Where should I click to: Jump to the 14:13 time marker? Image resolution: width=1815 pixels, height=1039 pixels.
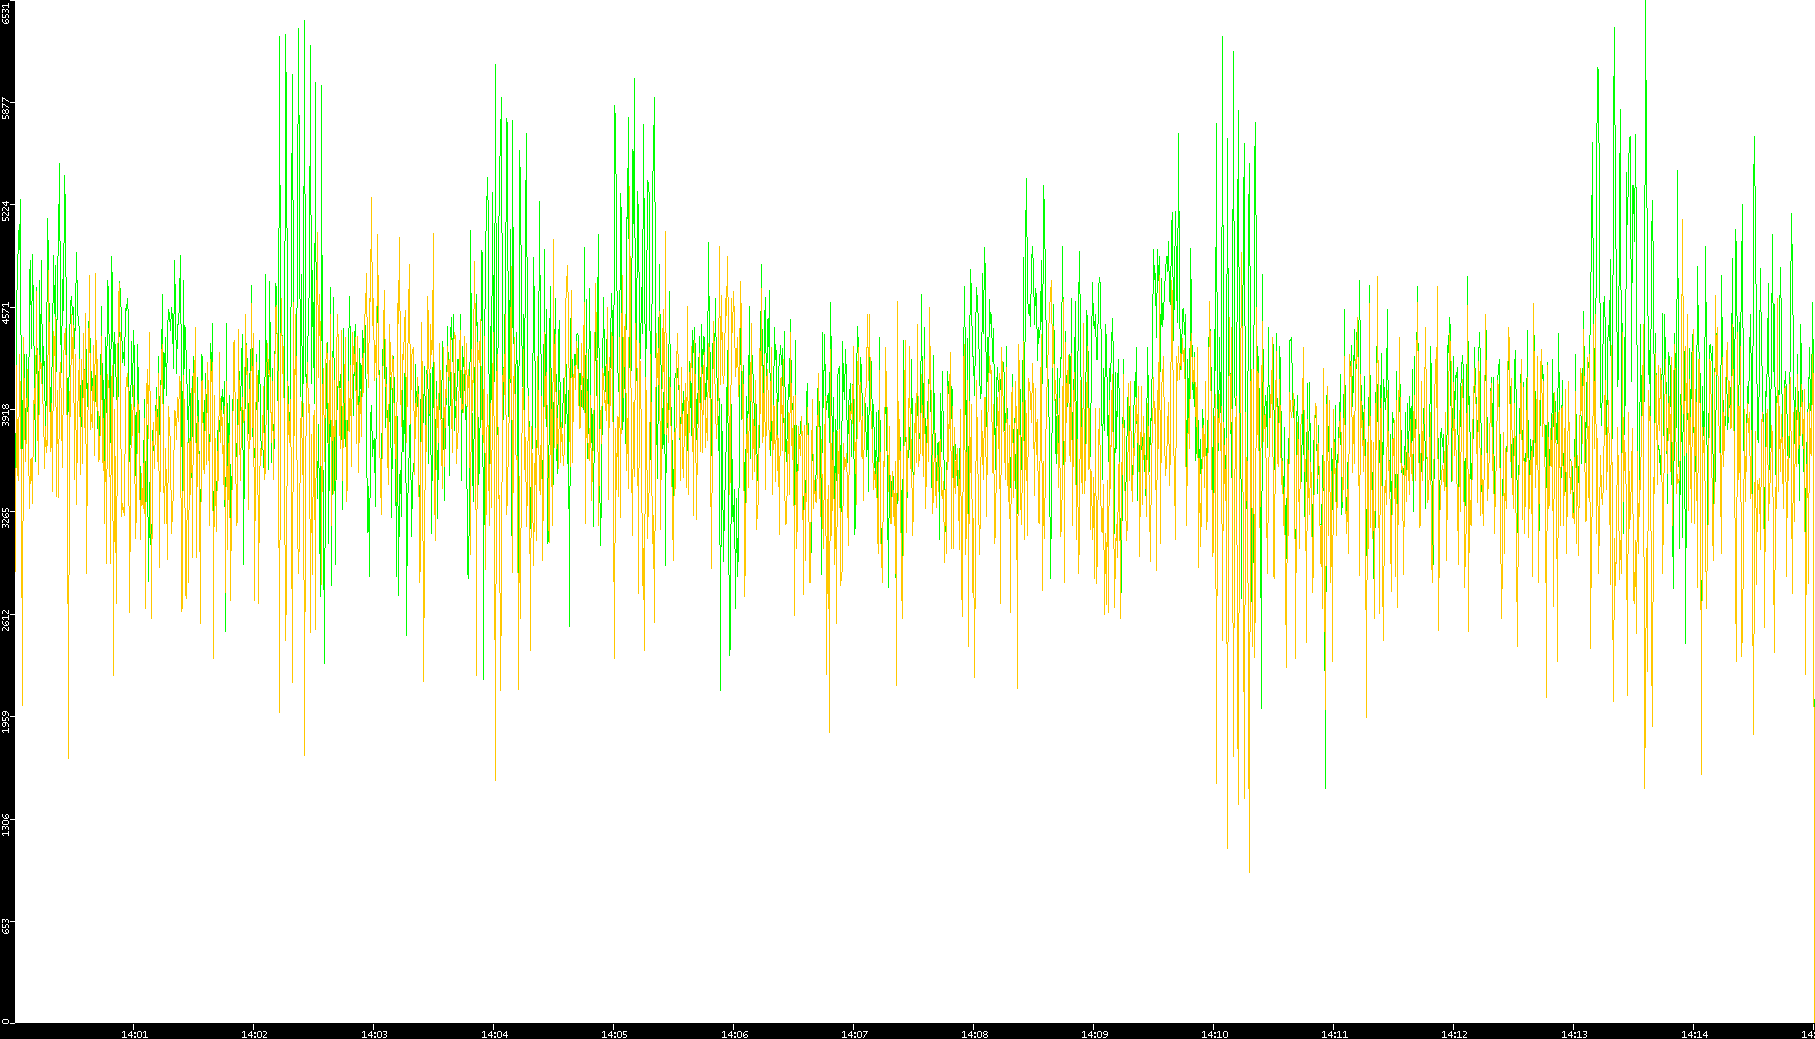[x=1574, y=1034]
